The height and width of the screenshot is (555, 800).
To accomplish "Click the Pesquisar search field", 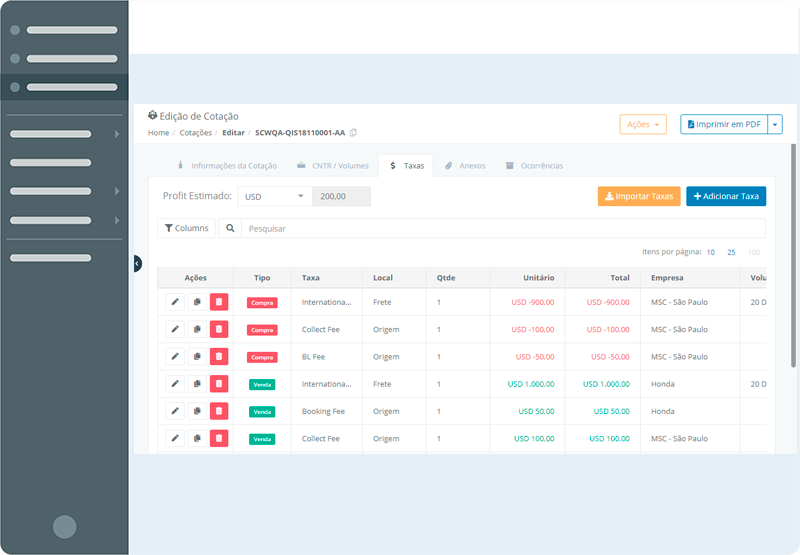I will [x=500, y=228].
